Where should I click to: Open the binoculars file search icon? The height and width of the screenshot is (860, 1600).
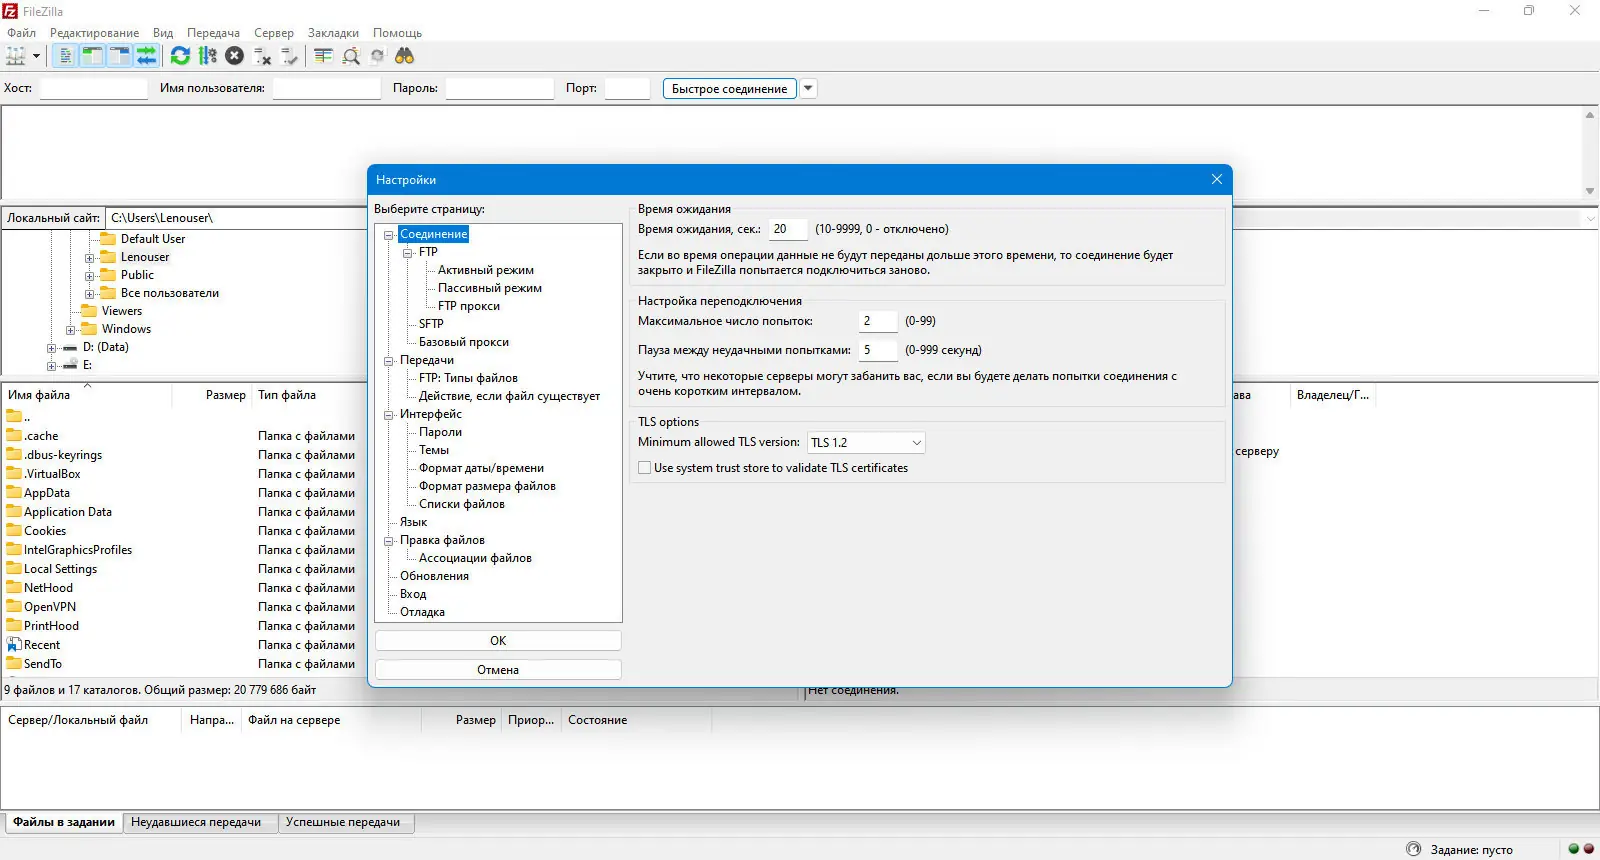point(404,56)
